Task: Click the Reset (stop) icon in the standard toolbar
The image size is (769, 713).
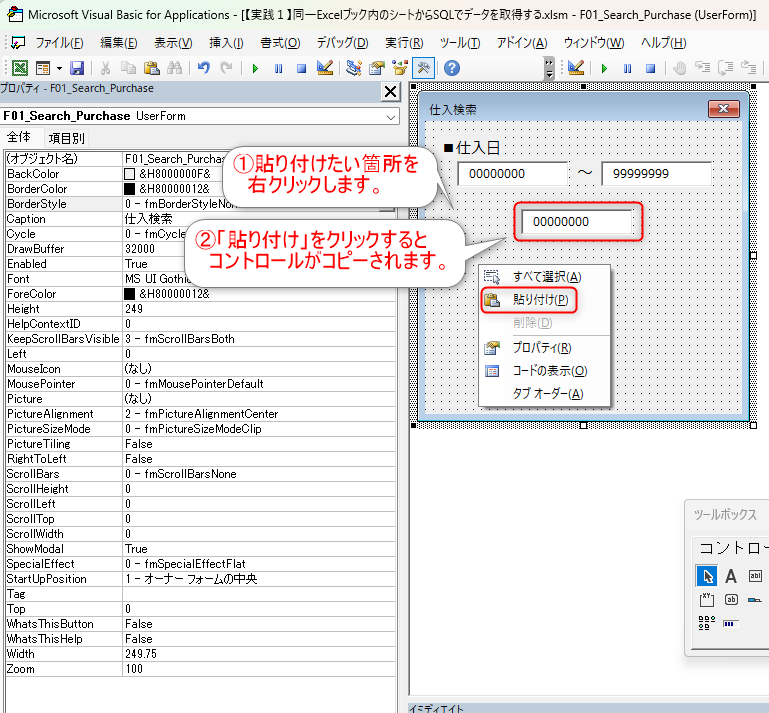Action: tap(302, 68)
